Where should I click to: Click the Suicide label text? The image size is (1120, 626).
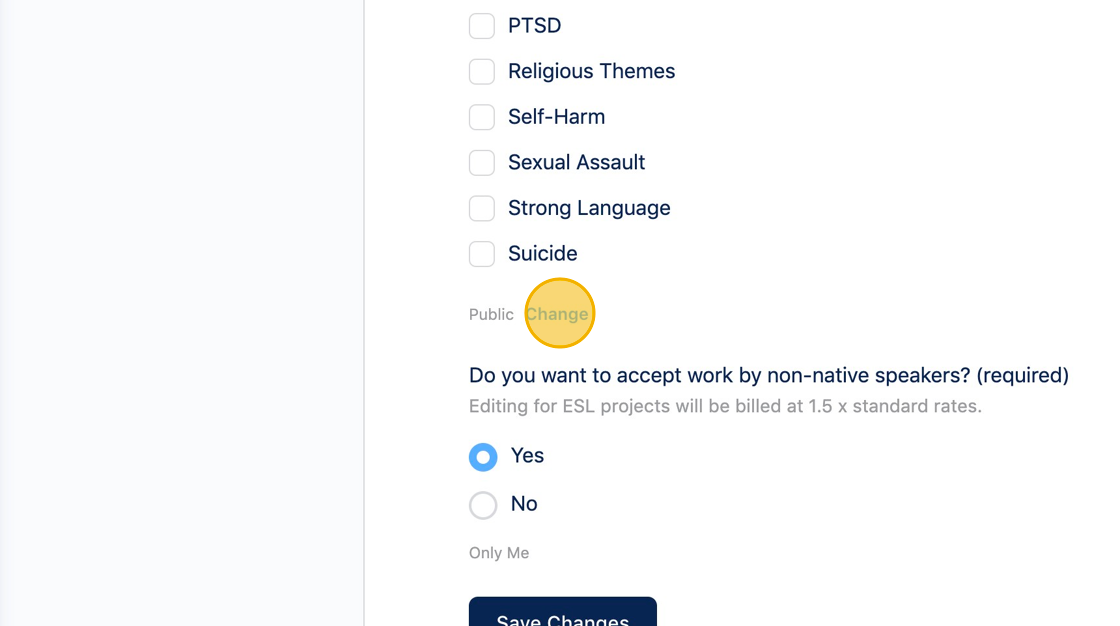(542, 254)
